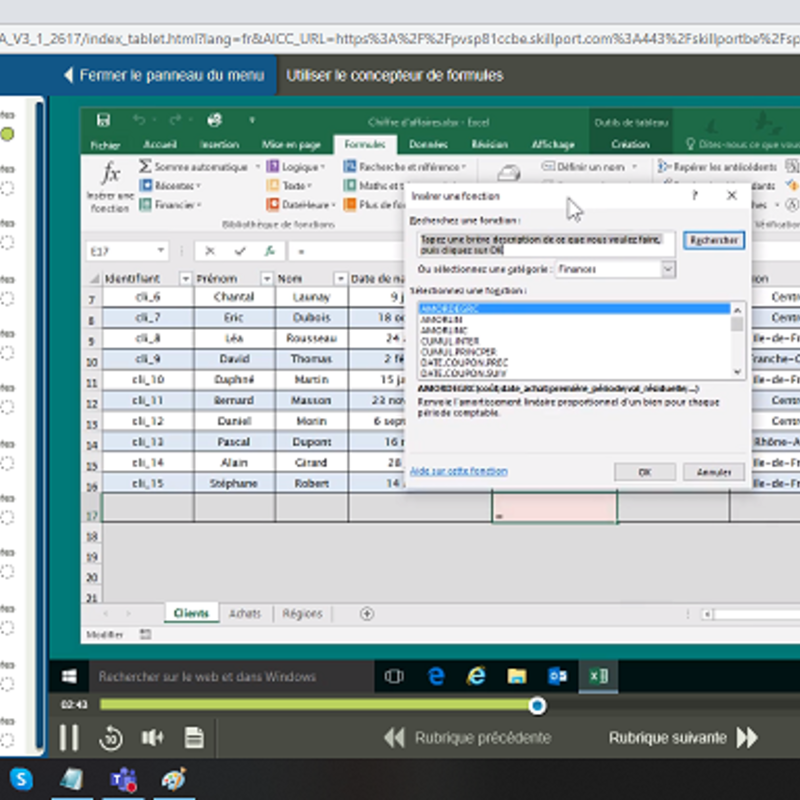Click cell containing Stéphane

[x=234, y=483]
